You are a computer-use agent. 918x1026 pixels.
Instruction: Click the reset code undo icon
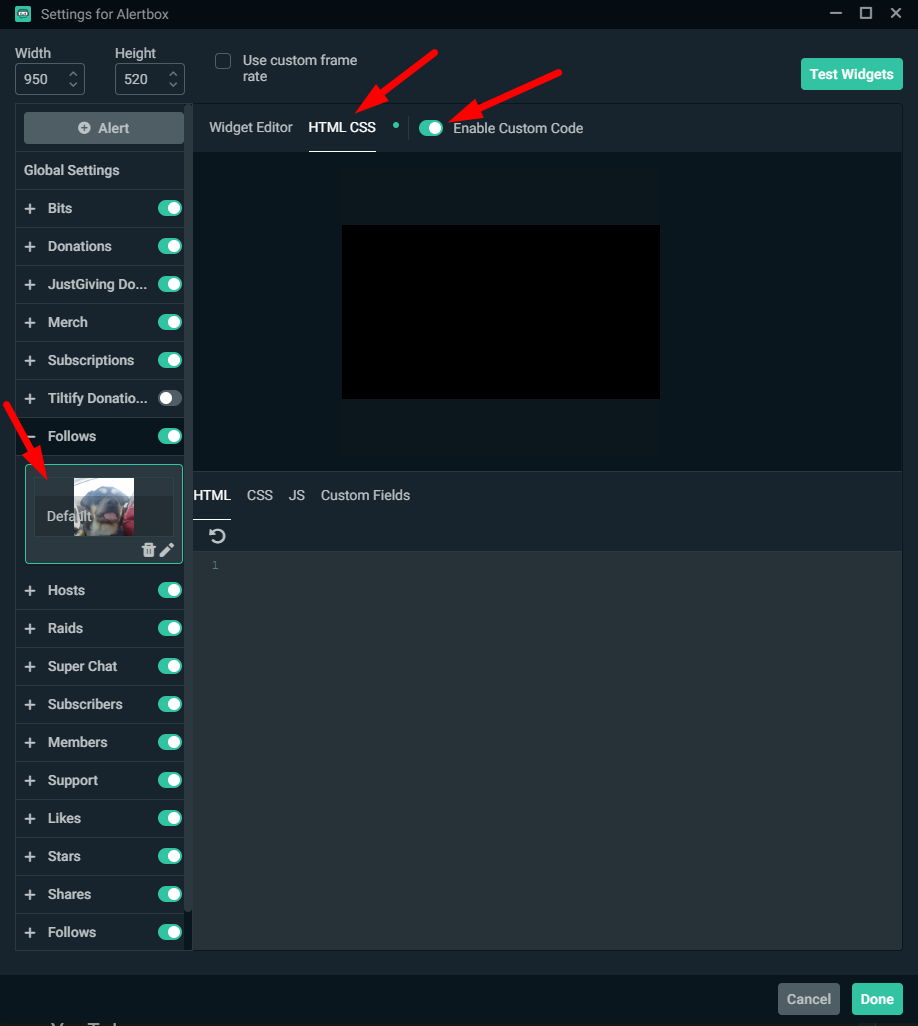pyautogui.click(x=217, y=536)
